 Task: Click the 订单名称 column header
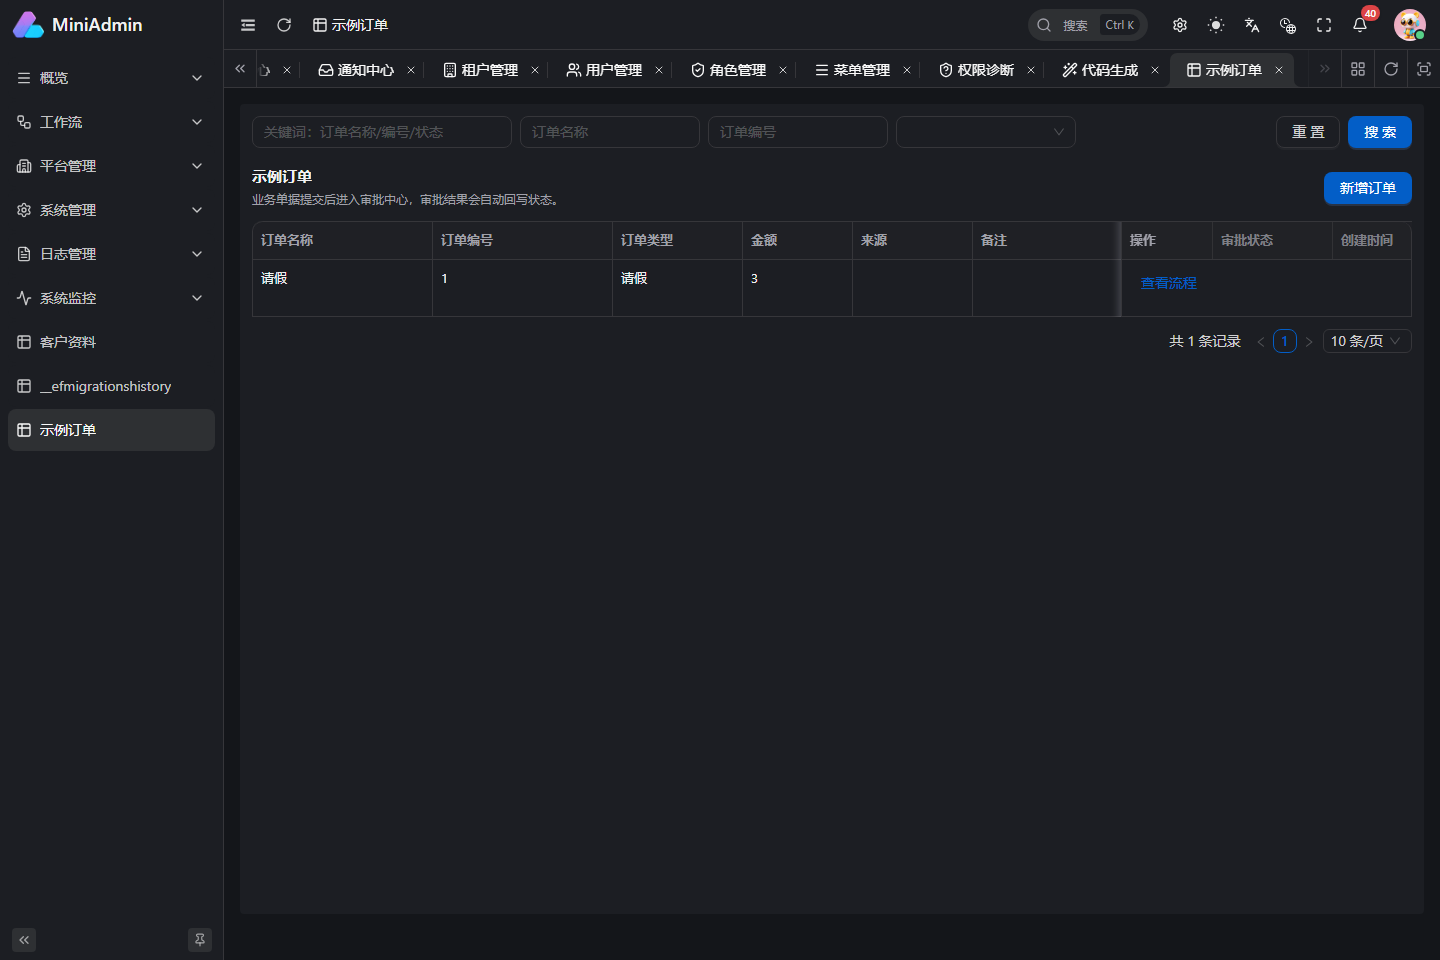342,240
